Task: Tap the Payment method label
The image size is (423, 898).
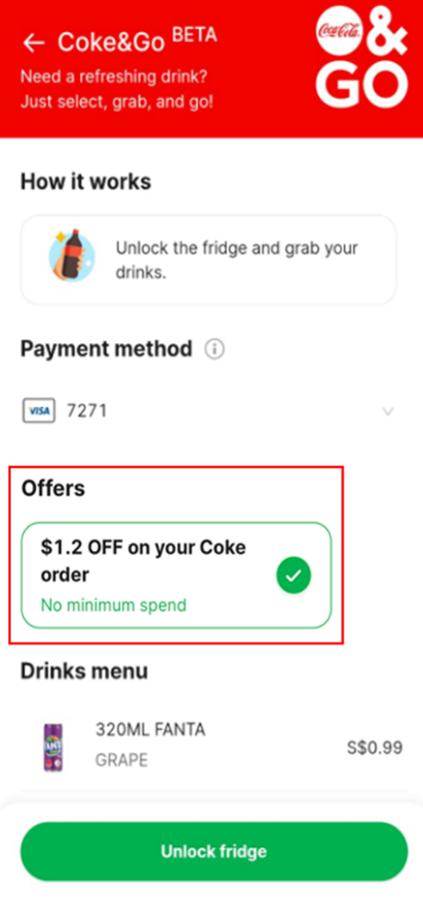Action: point(106,349)
